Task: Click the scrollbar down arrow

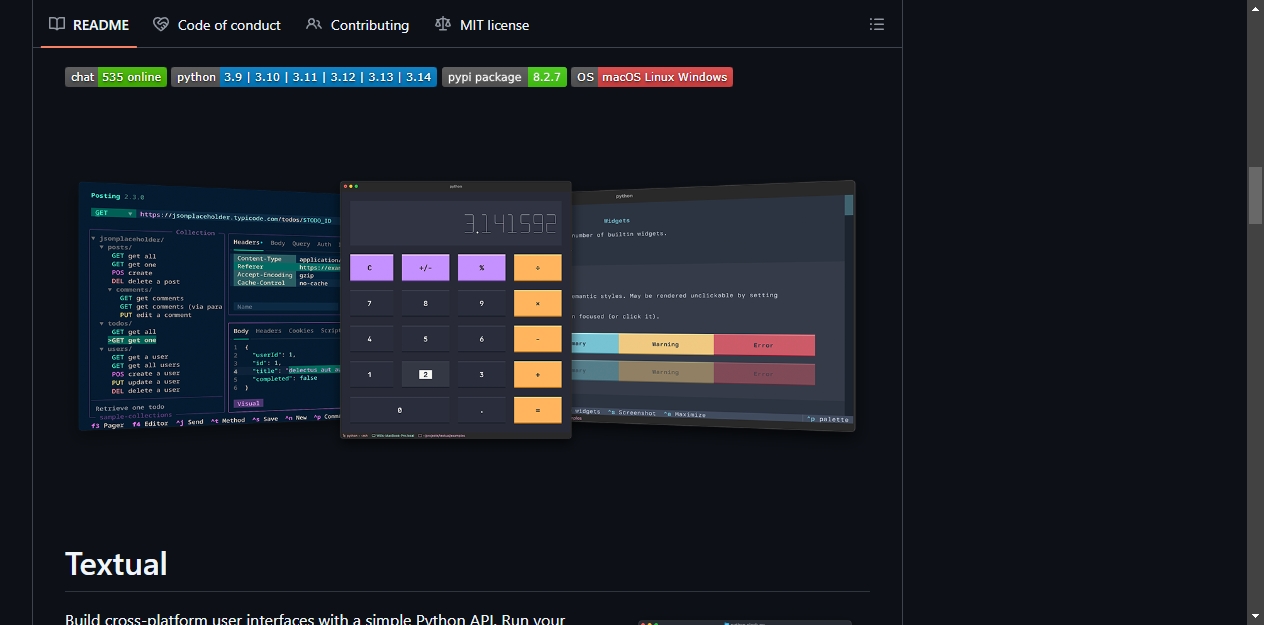Action: click(1256, 616)
